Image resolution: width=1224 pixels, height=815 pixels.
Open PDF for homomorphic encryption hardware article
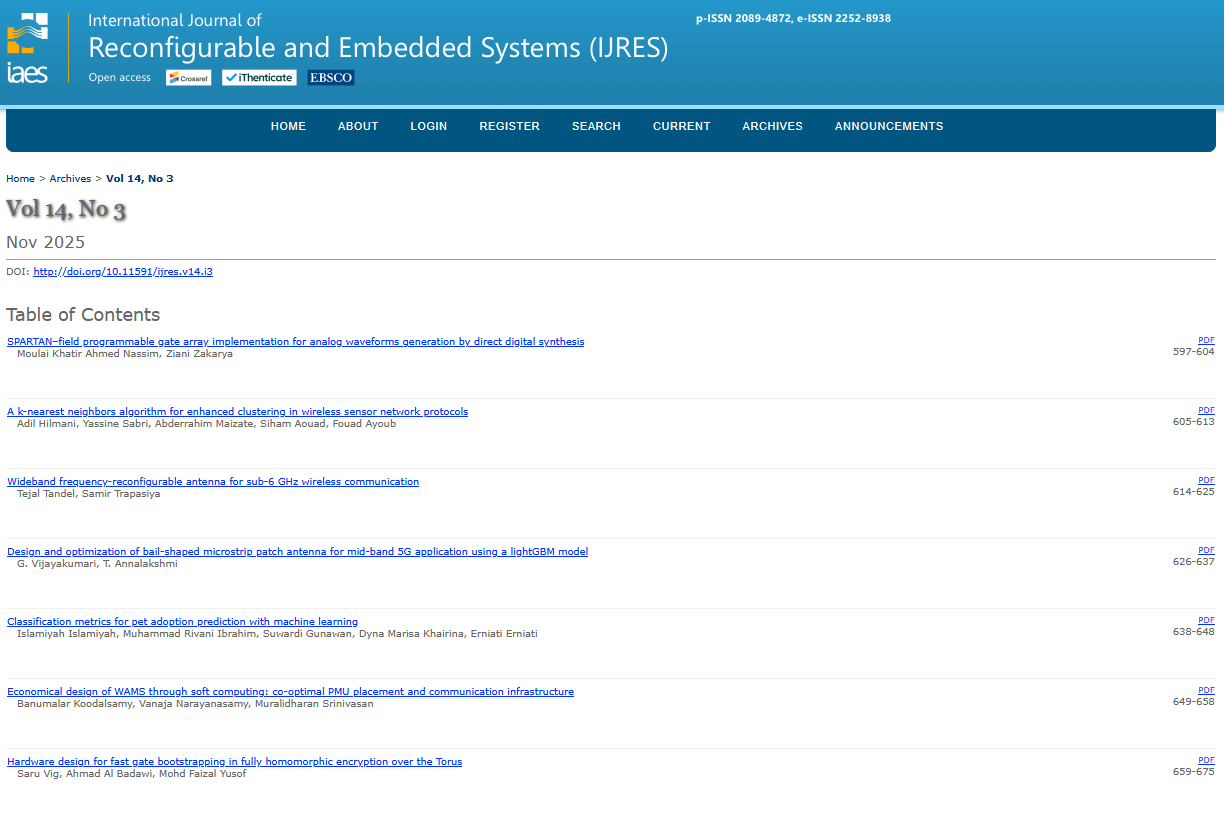(x=1206, y=760)
